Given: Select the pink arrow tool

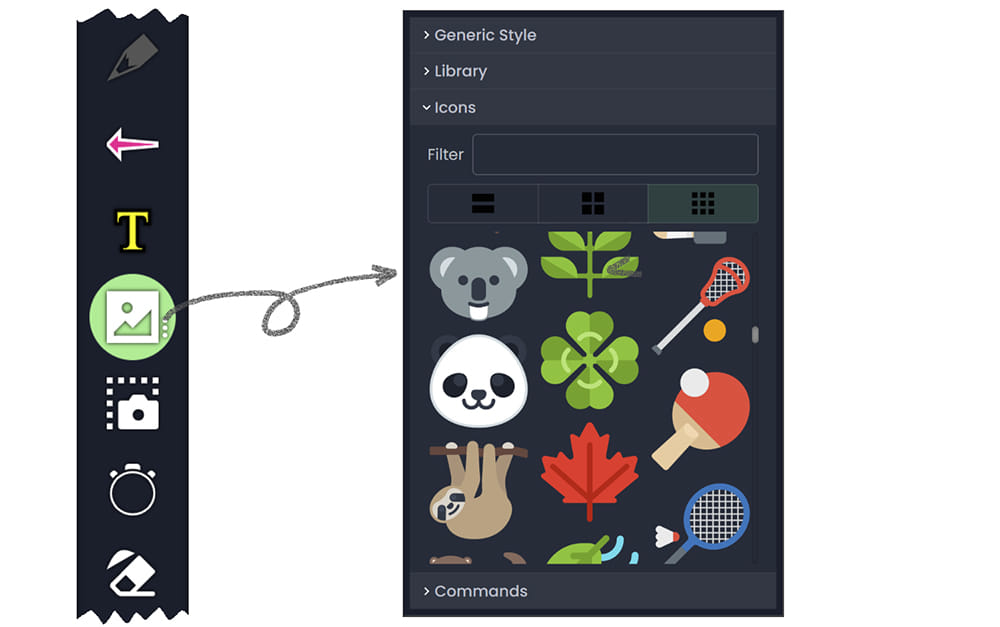Looking at the screenshot, I should [132, 144].
